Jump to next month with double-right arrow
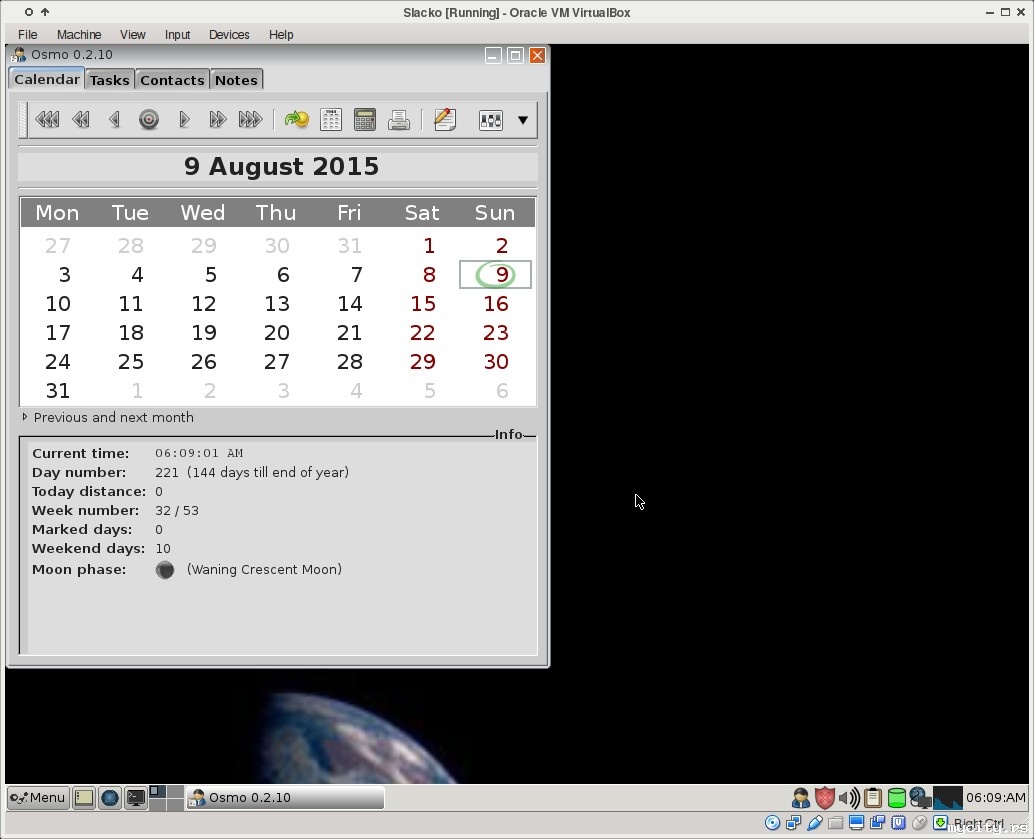 pos(217,119)
